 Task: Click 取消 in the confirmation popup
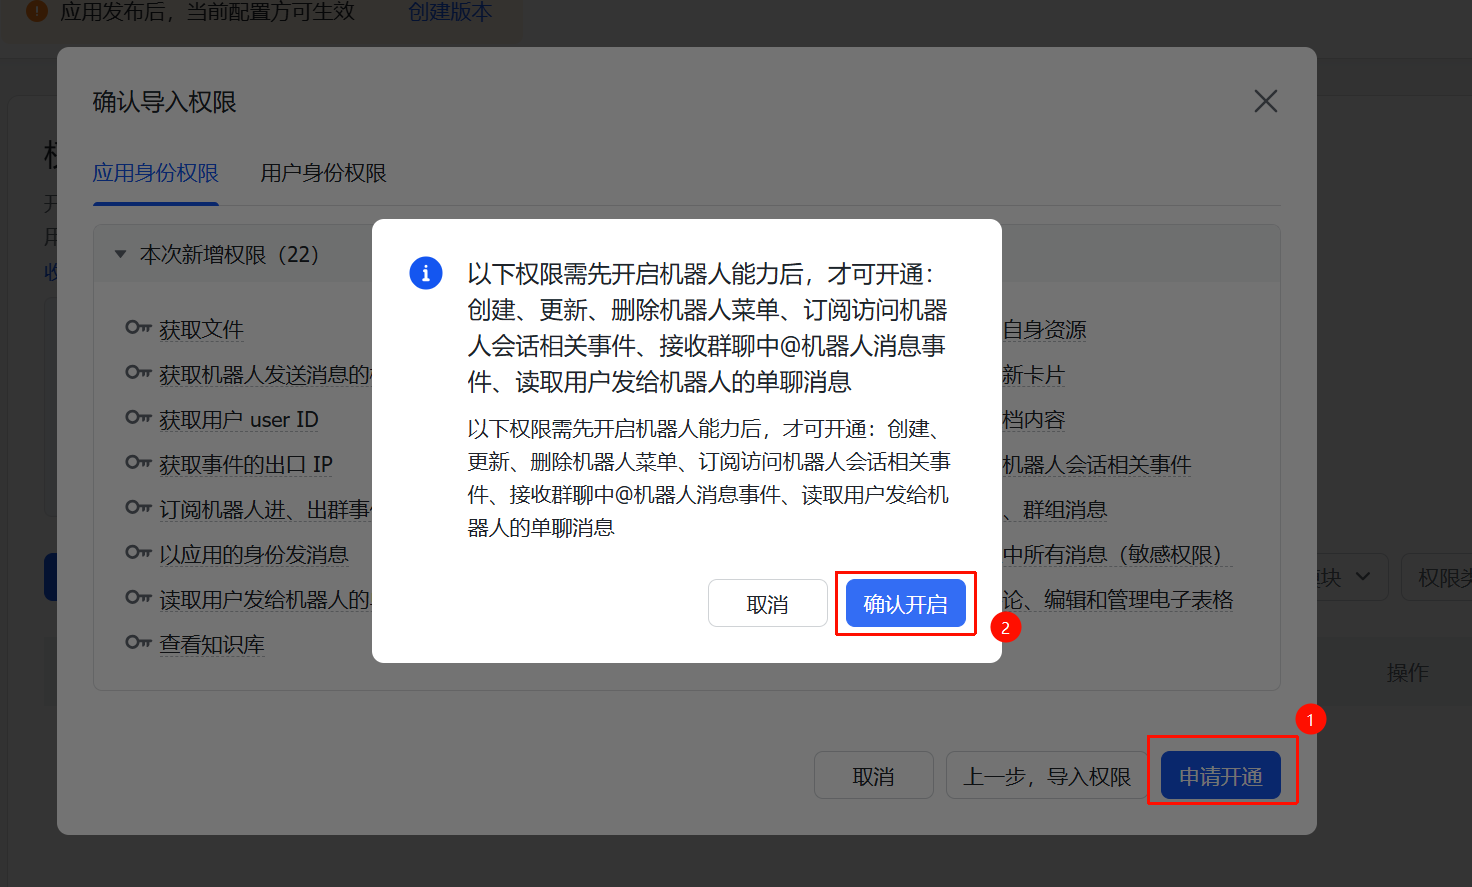(x=767, y=604)
